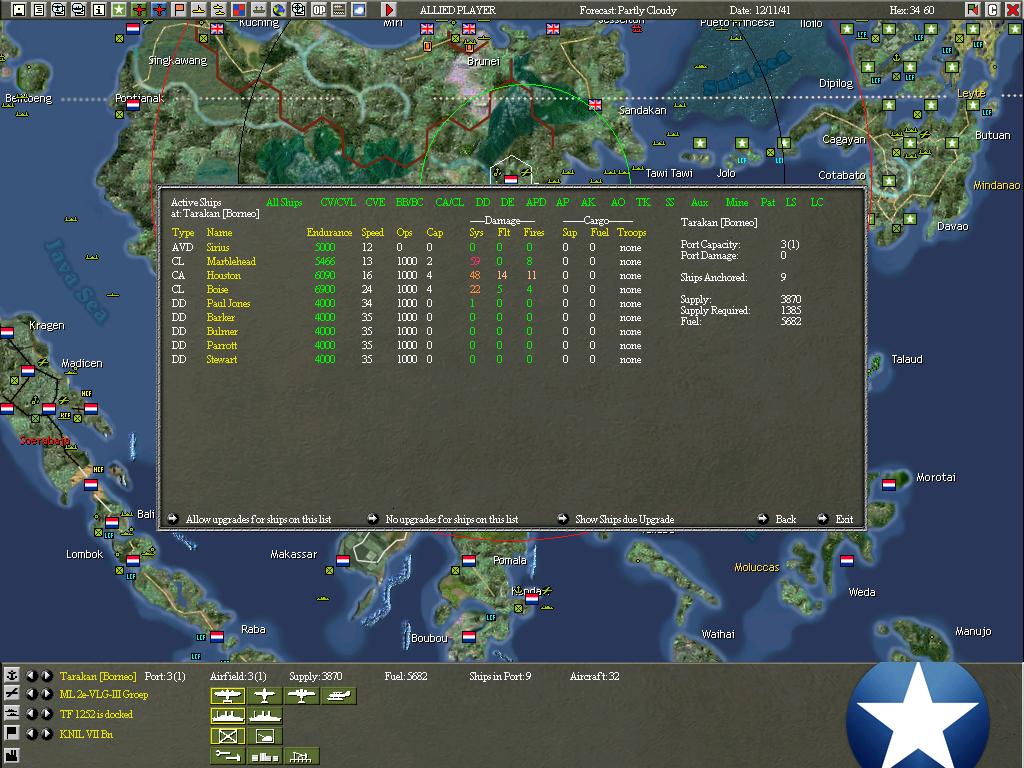This screenshot has height=768, width=1024.
Task: Filter the list by CV/CVL
Action: (338, 202)
